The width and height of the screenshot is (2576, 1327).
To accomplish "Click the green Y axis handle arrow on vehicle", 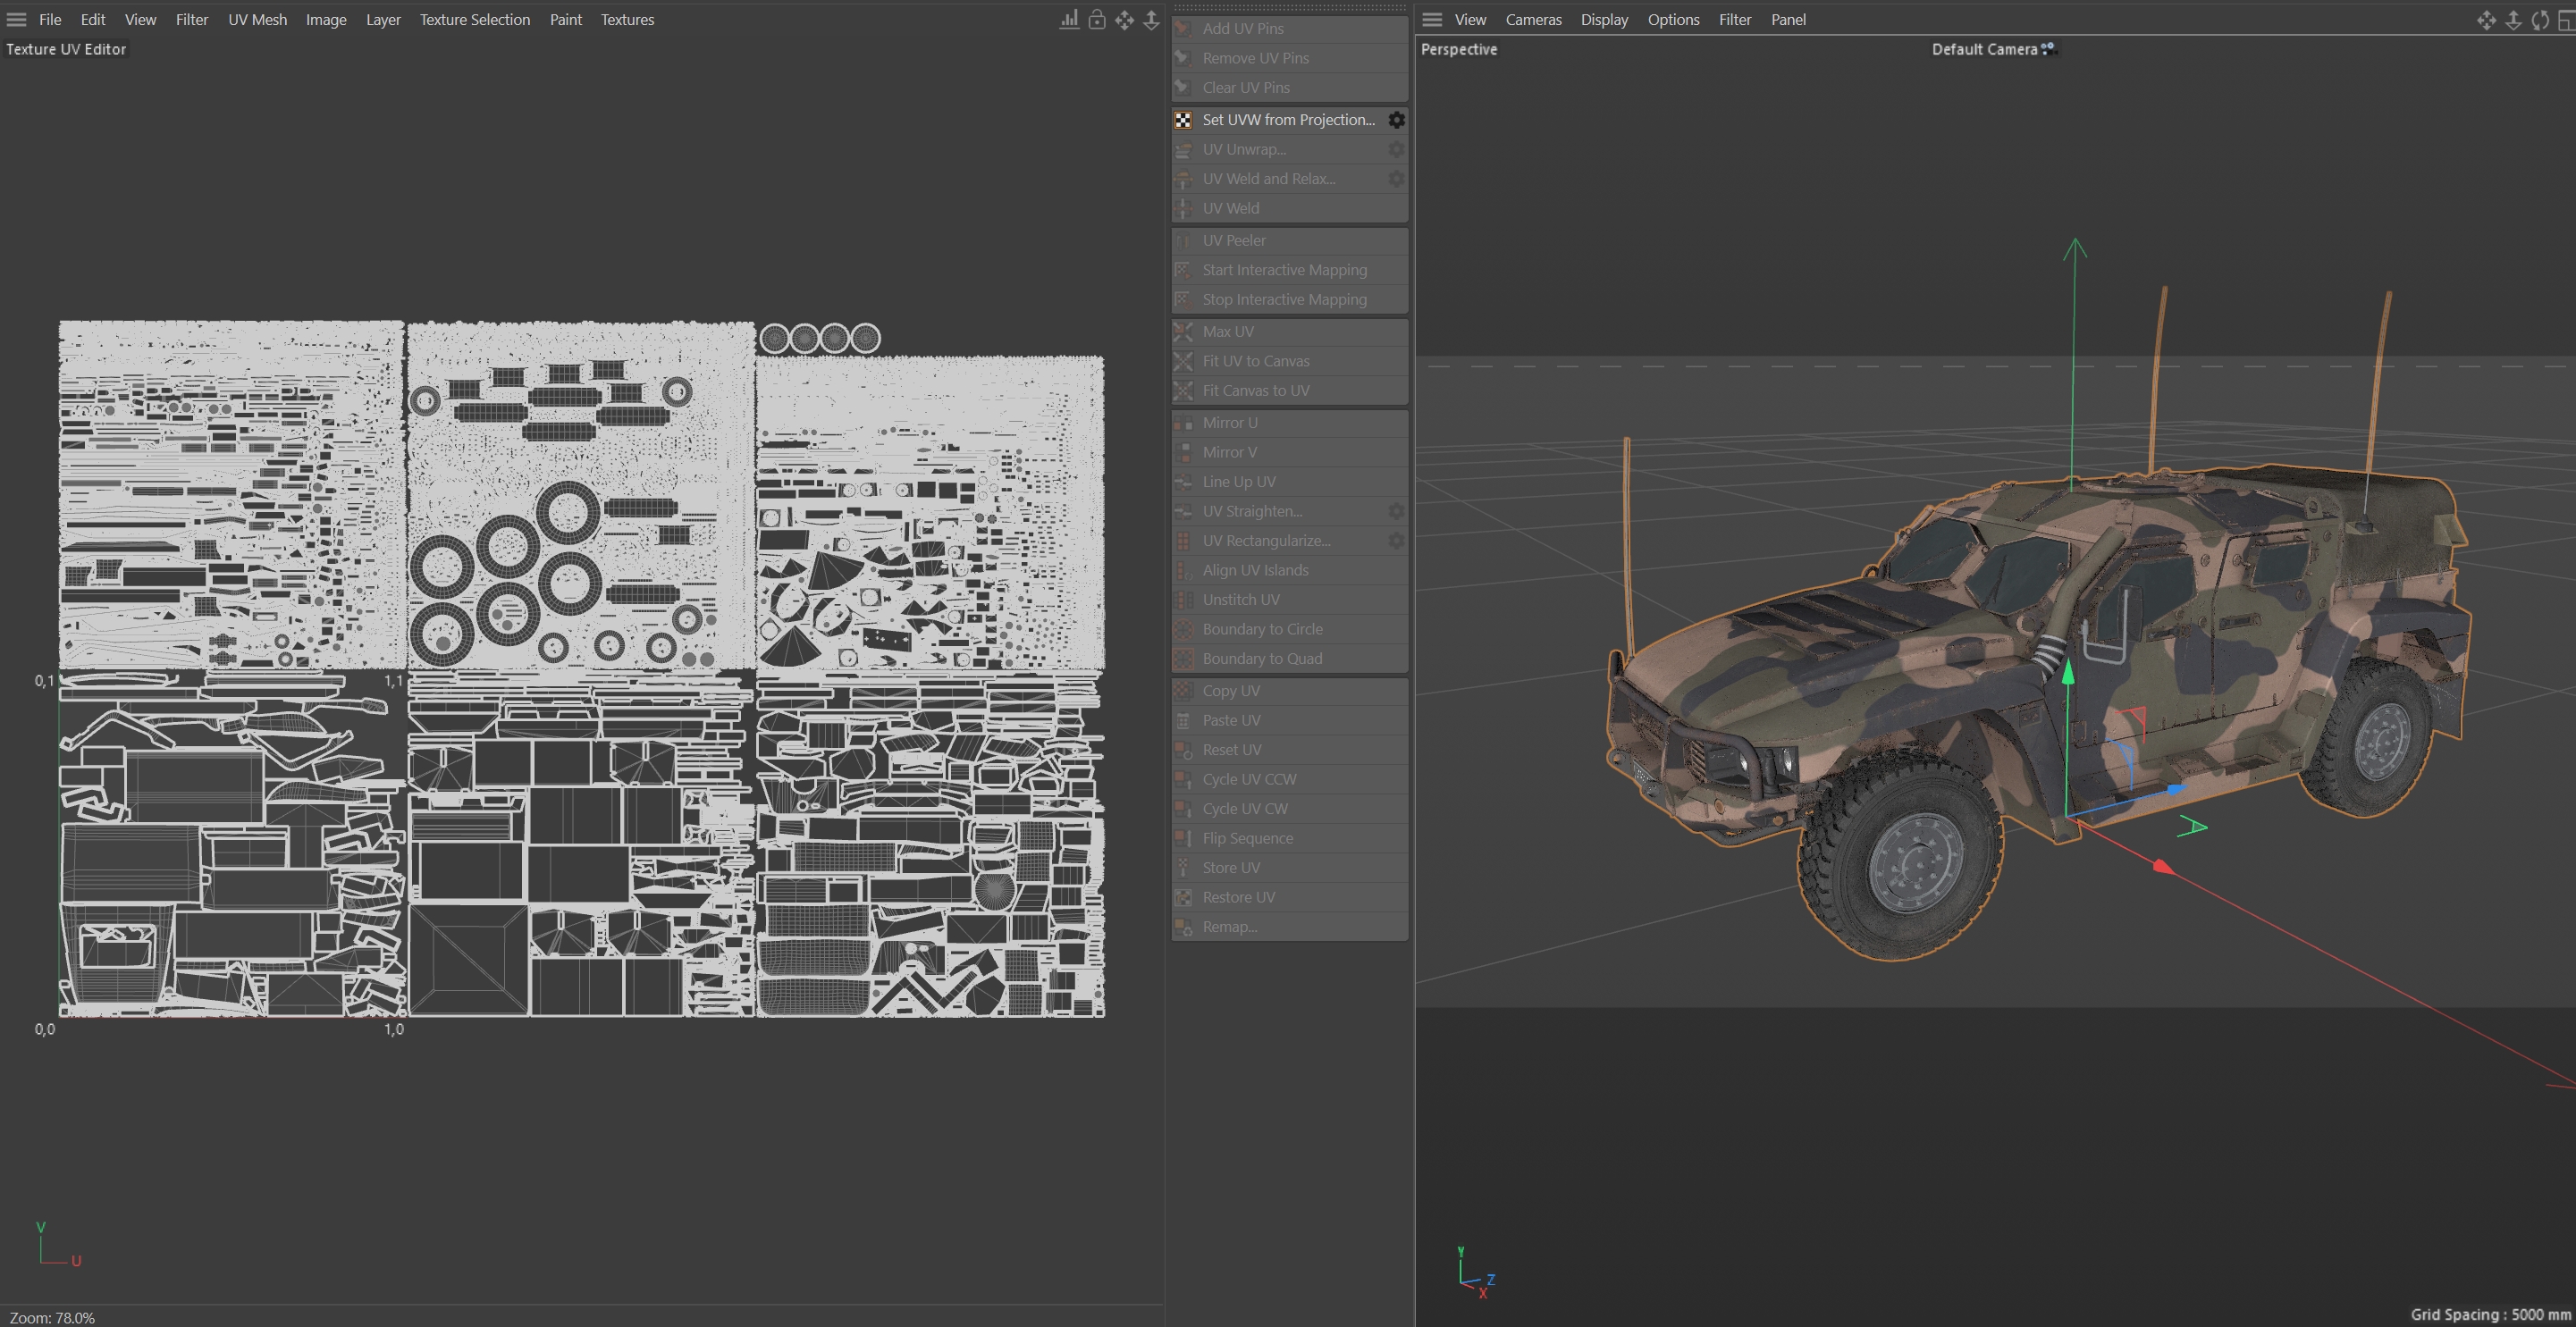I will [2068, 673].
